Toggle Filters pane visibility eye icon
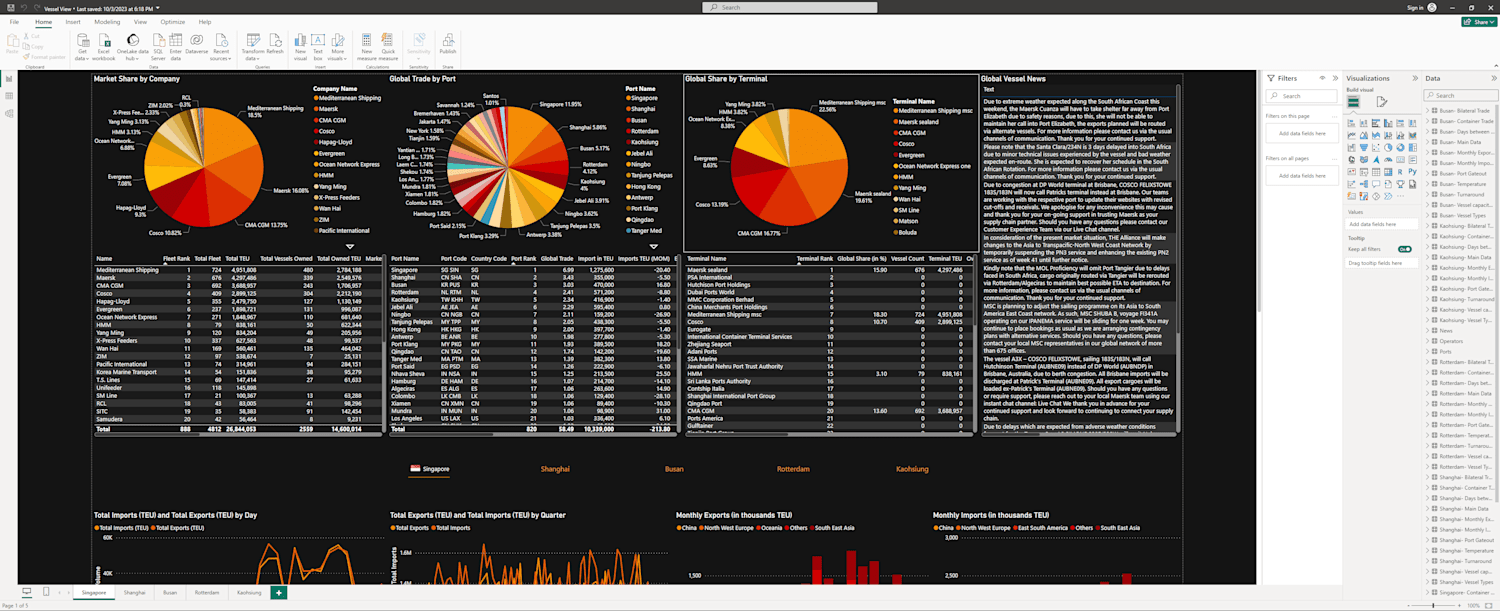The width and height of the screenshot is (1500, 611). (x=1322, y=78)
